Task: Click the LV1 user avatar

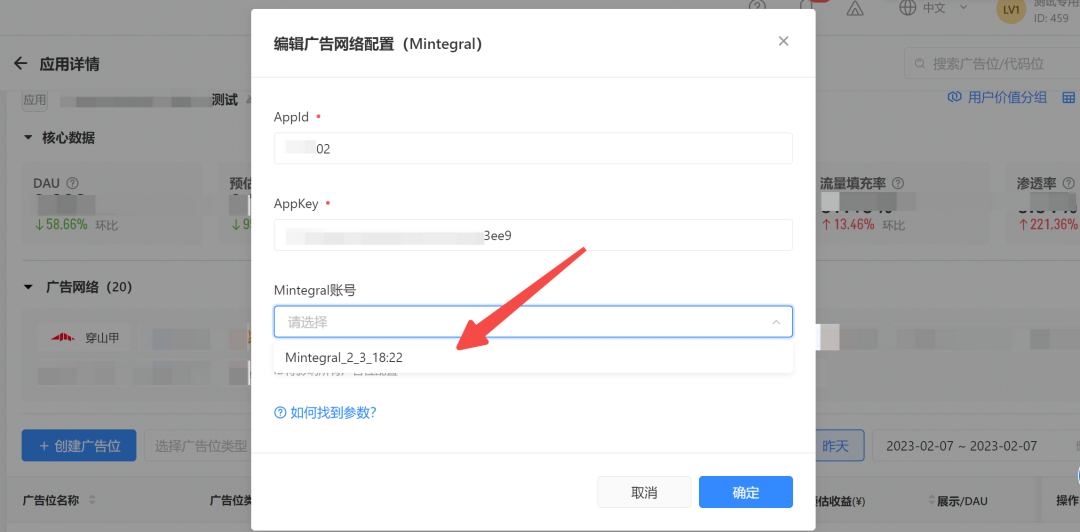Action: (x=1011, y=10)
